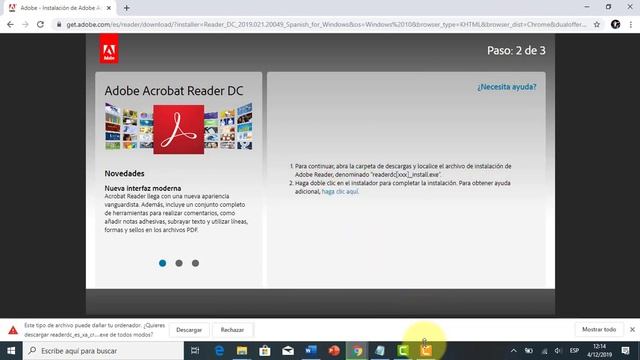The width and height of the screenshot is (640, 360).
Task: Click the address bar URL
Action: click(x=326, y=24)
